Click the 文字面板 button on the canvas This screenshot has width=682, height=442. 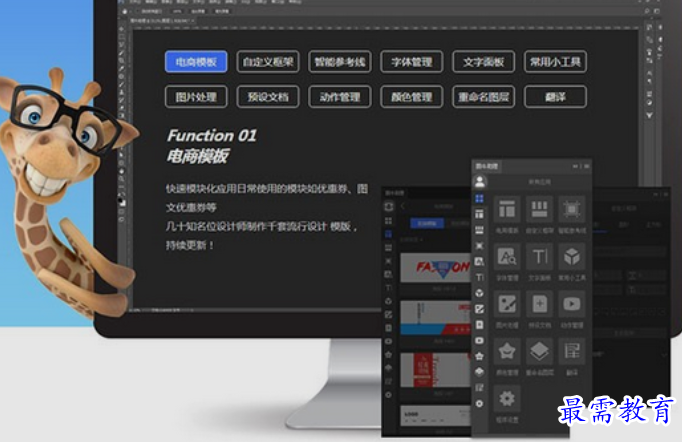click(483, 62)
